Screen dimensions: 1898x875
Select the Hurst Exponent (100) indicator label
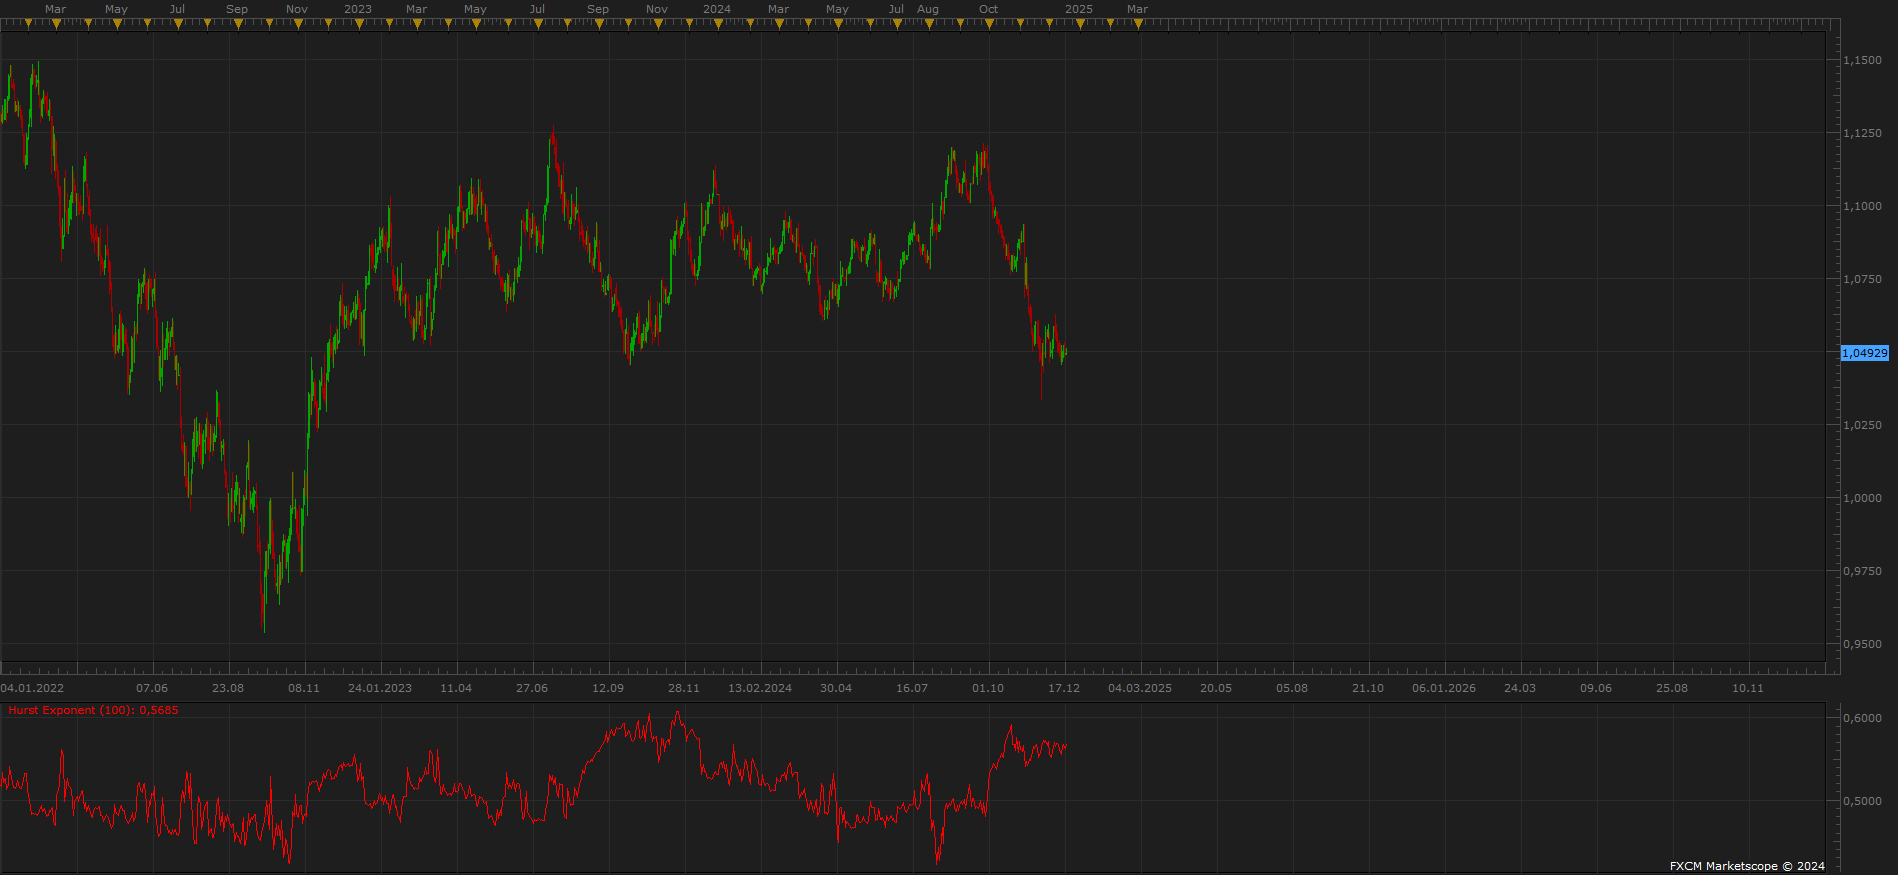click(x=93, y=710)
